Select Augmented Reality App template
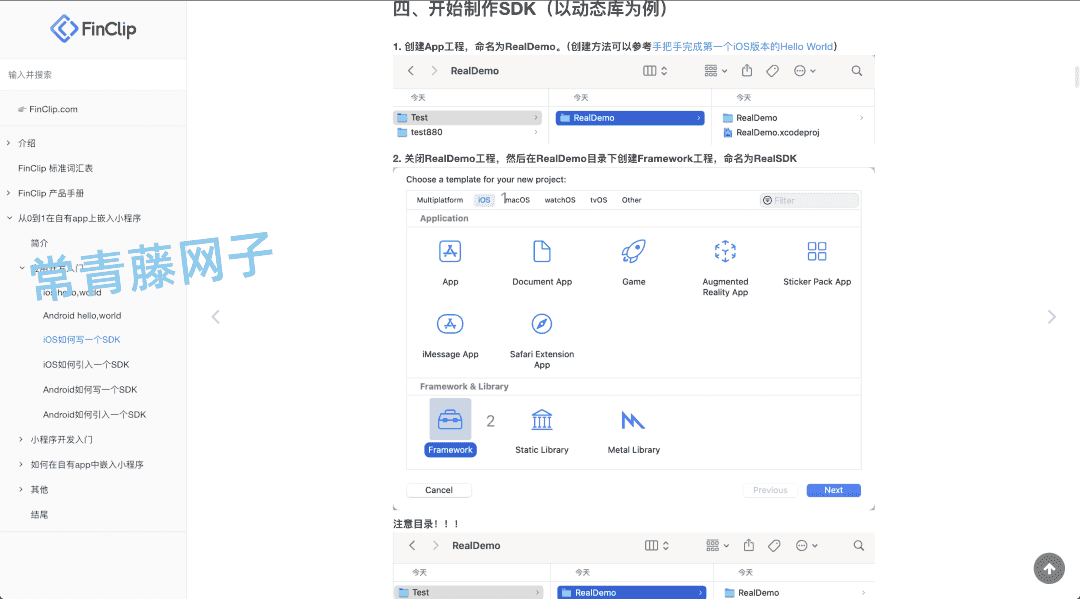 coord(725,269)
